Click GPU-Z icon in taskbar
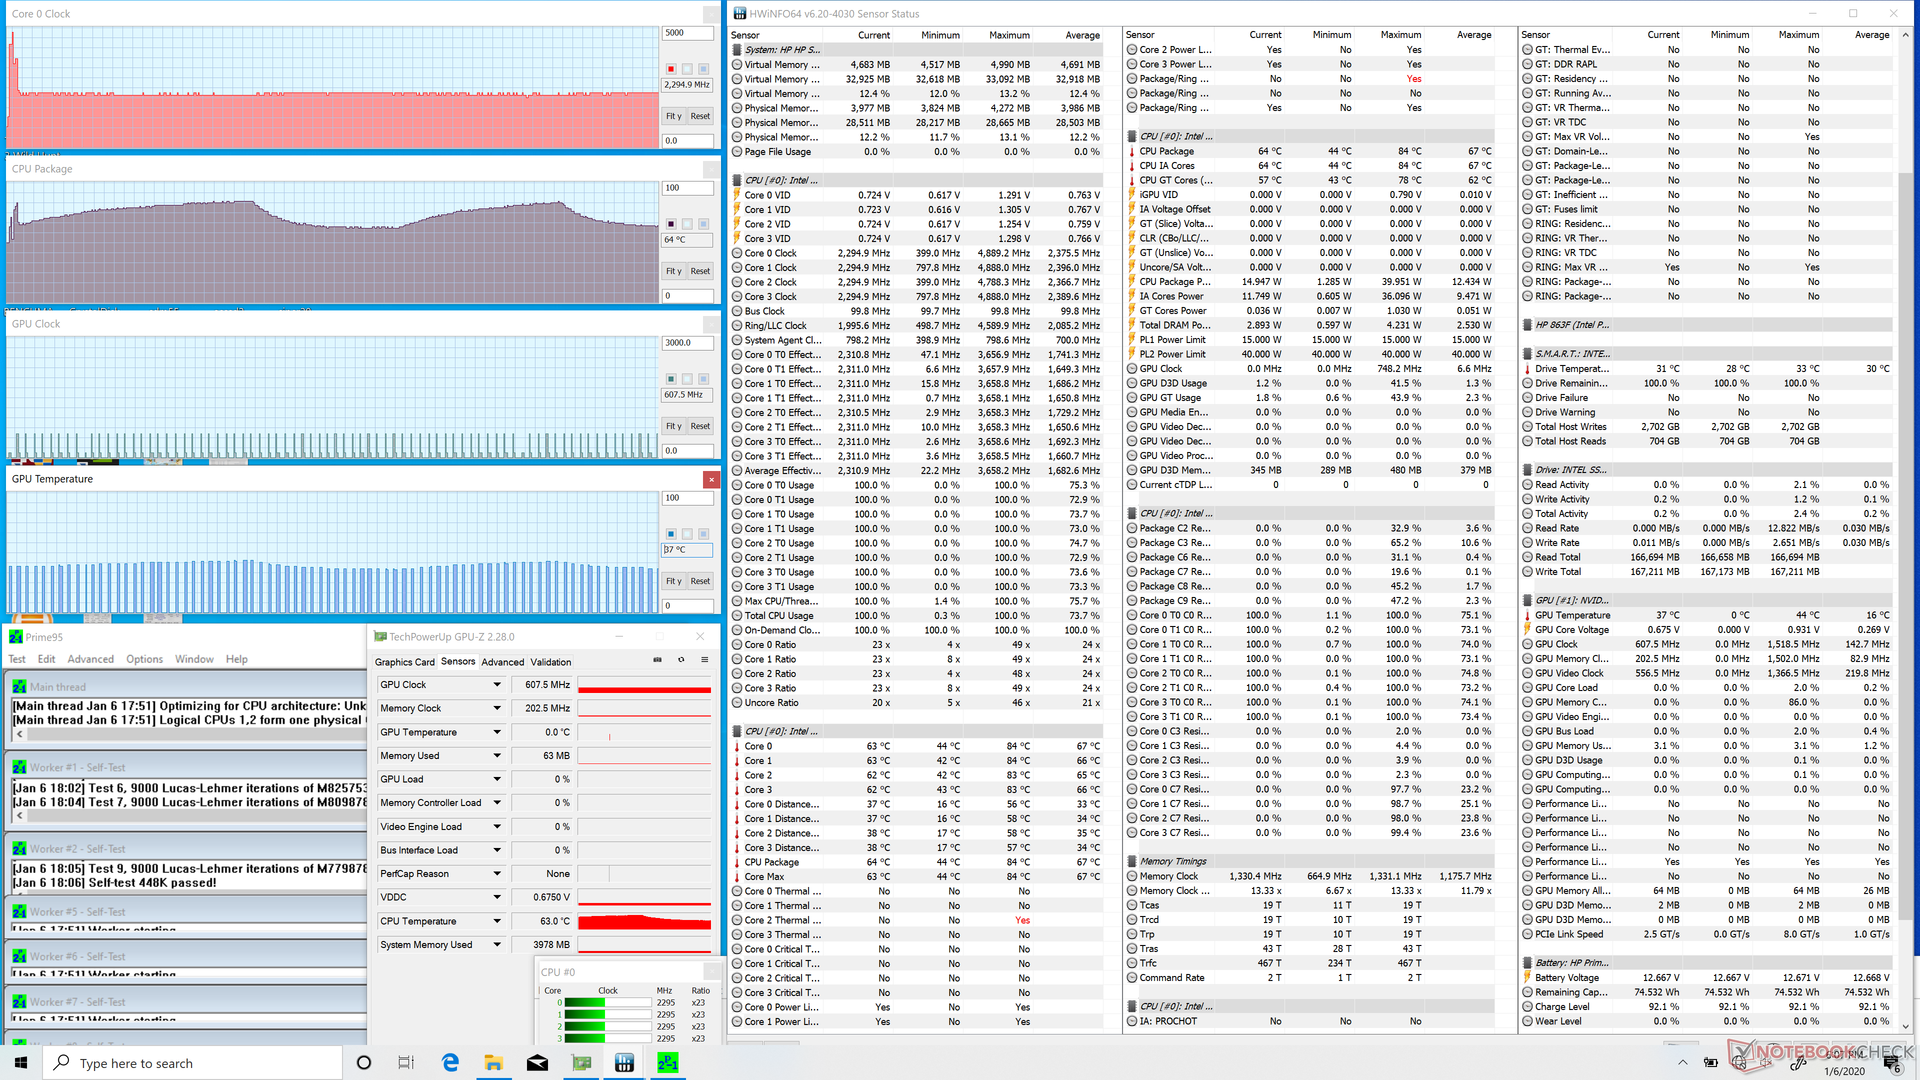The image size is (1920, 1080). 581,1063
